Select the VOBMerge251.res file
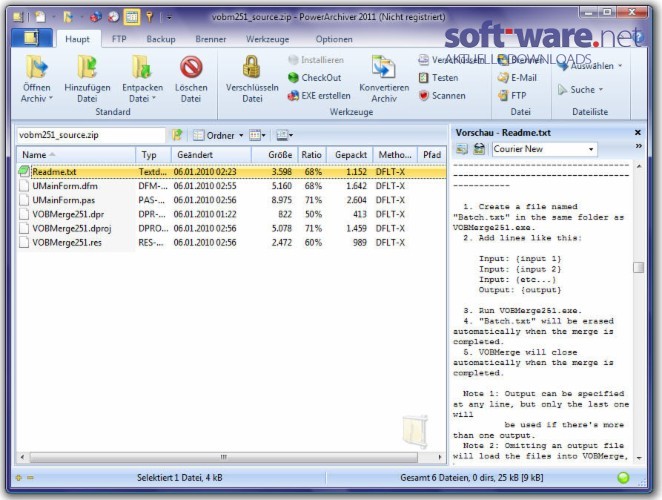 pos(67,243)
